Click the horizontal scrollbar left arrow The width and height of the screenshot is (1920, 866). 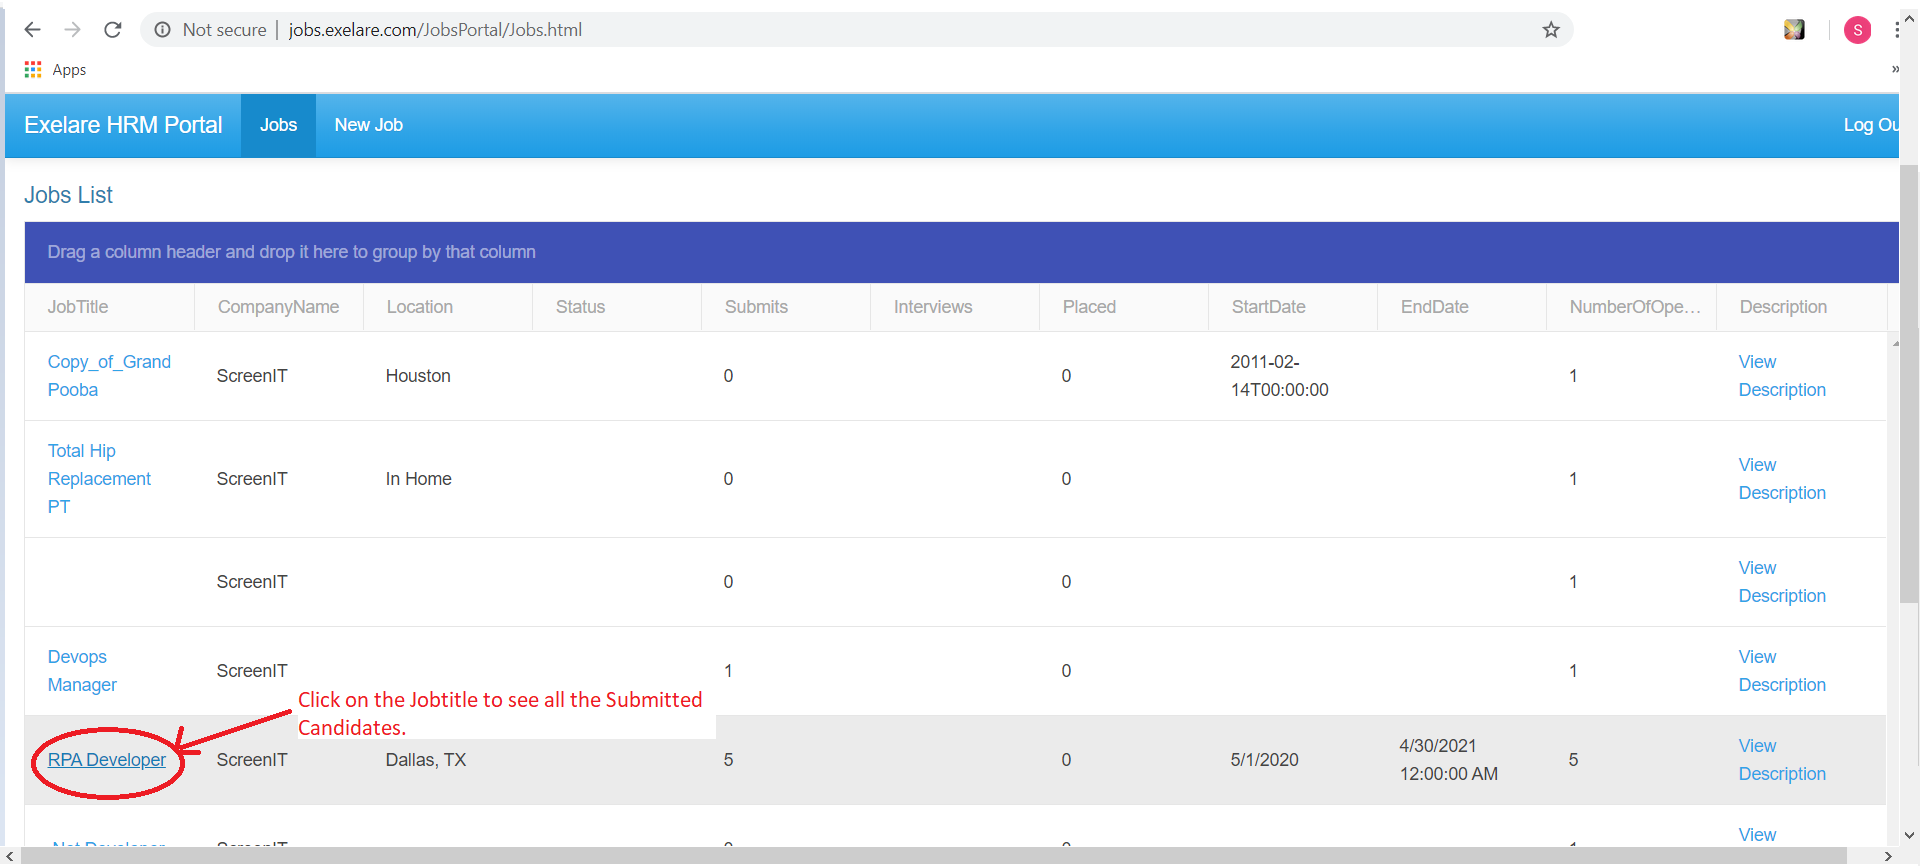pos(10,856)
